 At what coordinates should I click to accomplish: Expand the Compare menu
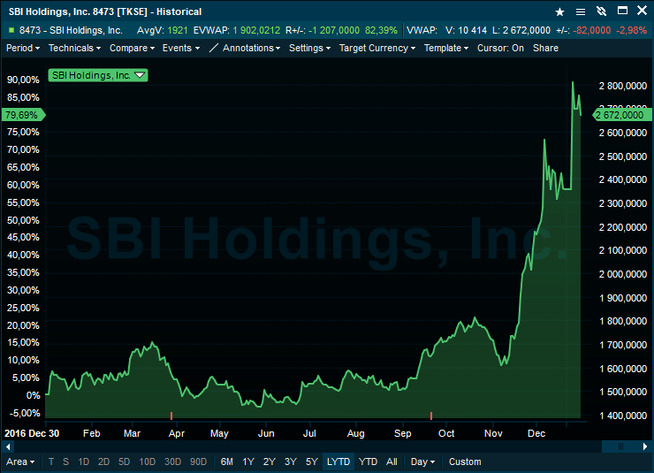(x=132, y=48)
